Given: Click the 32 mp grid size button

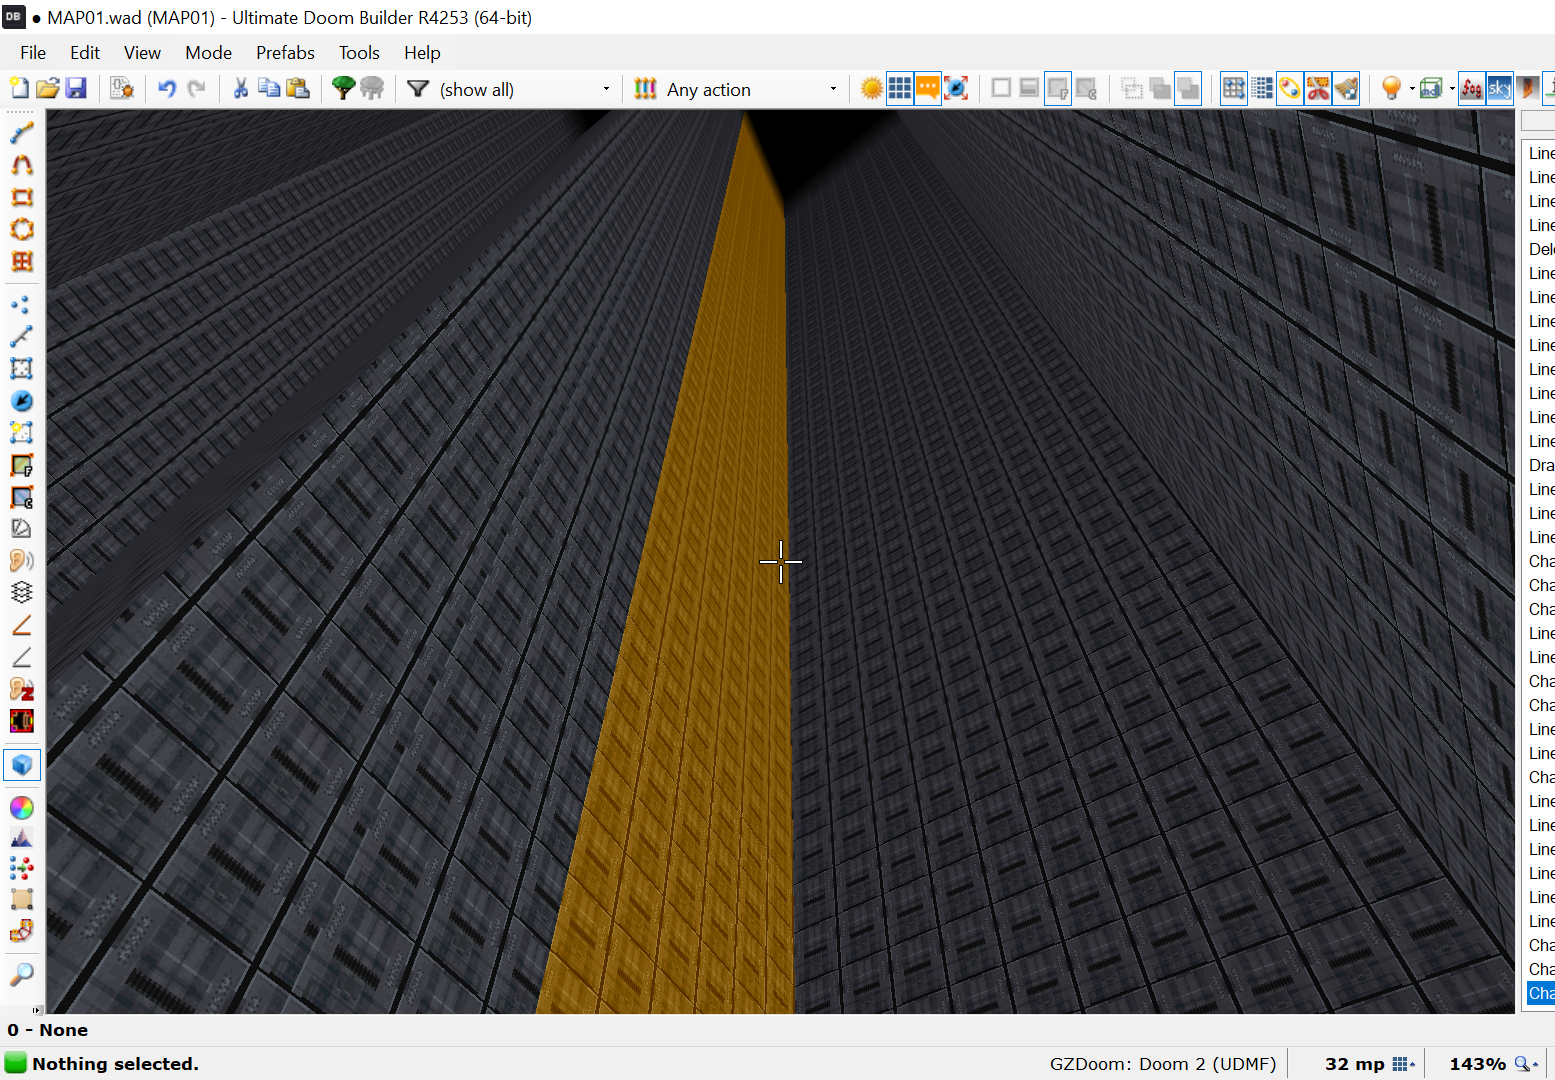Looking at the screenshot, I should [1368, 1064].
